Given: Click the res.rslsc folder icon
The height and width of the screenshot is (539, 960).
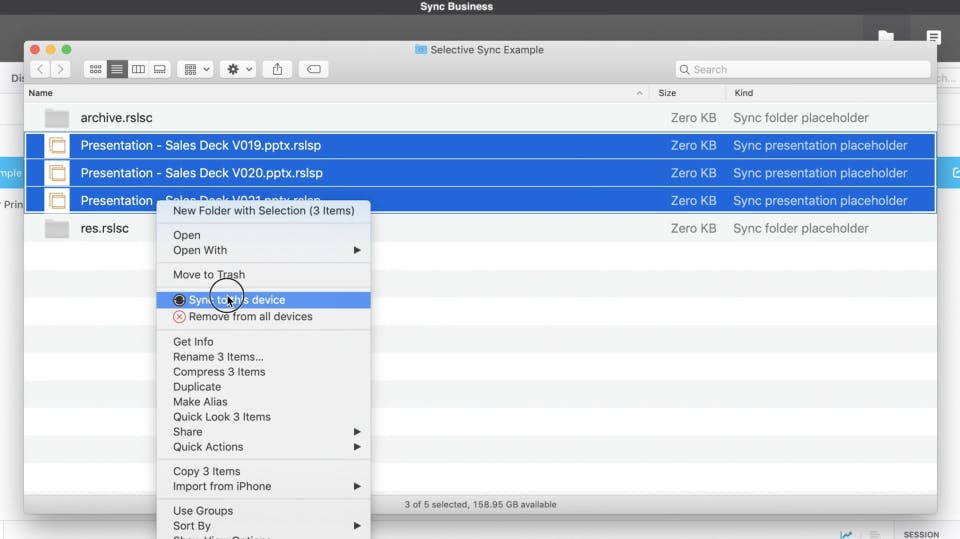Looking at the screenshot, I should pyautogui.click(x=57, y=228).
